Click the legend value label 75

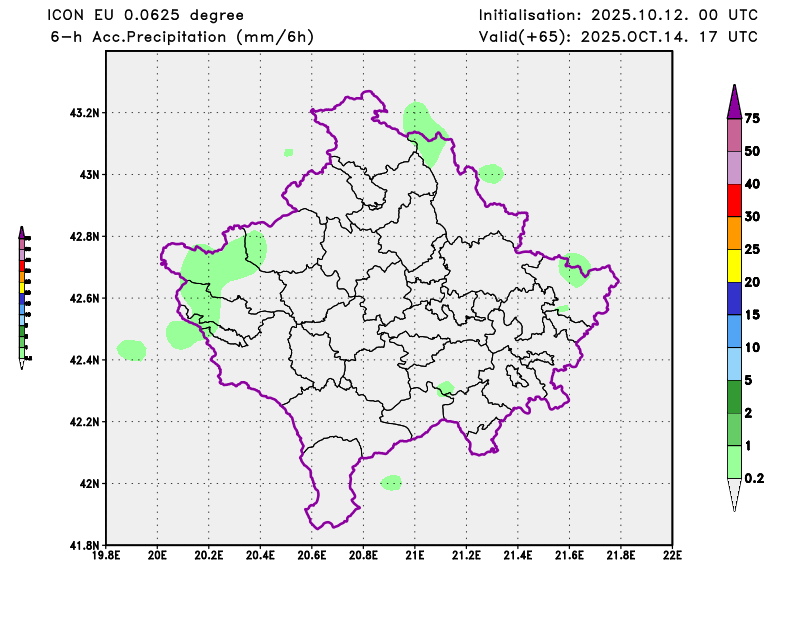(753, 118)
